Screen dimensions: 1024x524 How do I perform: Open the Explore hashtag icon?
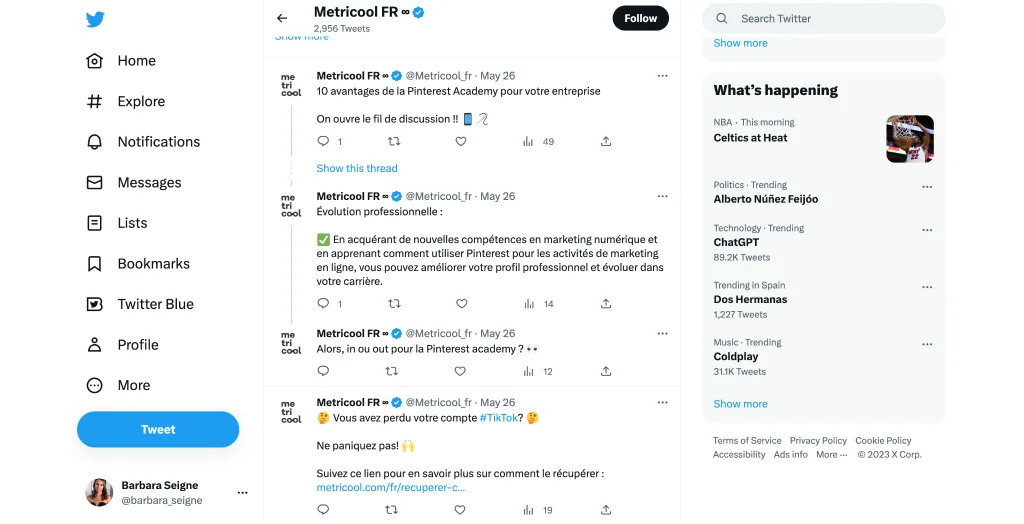pyautogui.click(x=95, y=101)
